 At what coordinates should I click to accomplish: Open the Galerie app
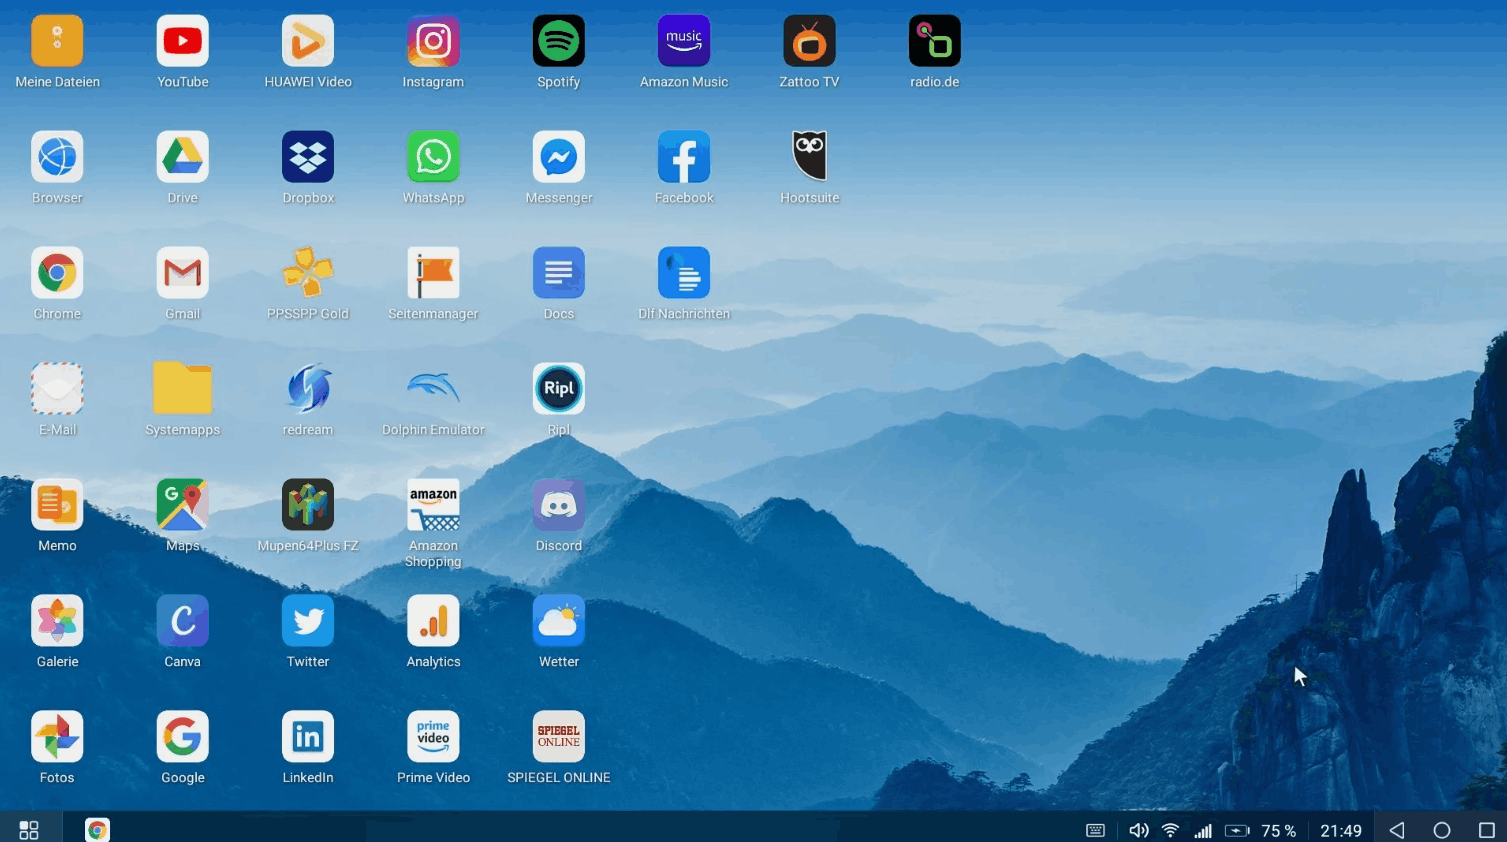point(57,621)
